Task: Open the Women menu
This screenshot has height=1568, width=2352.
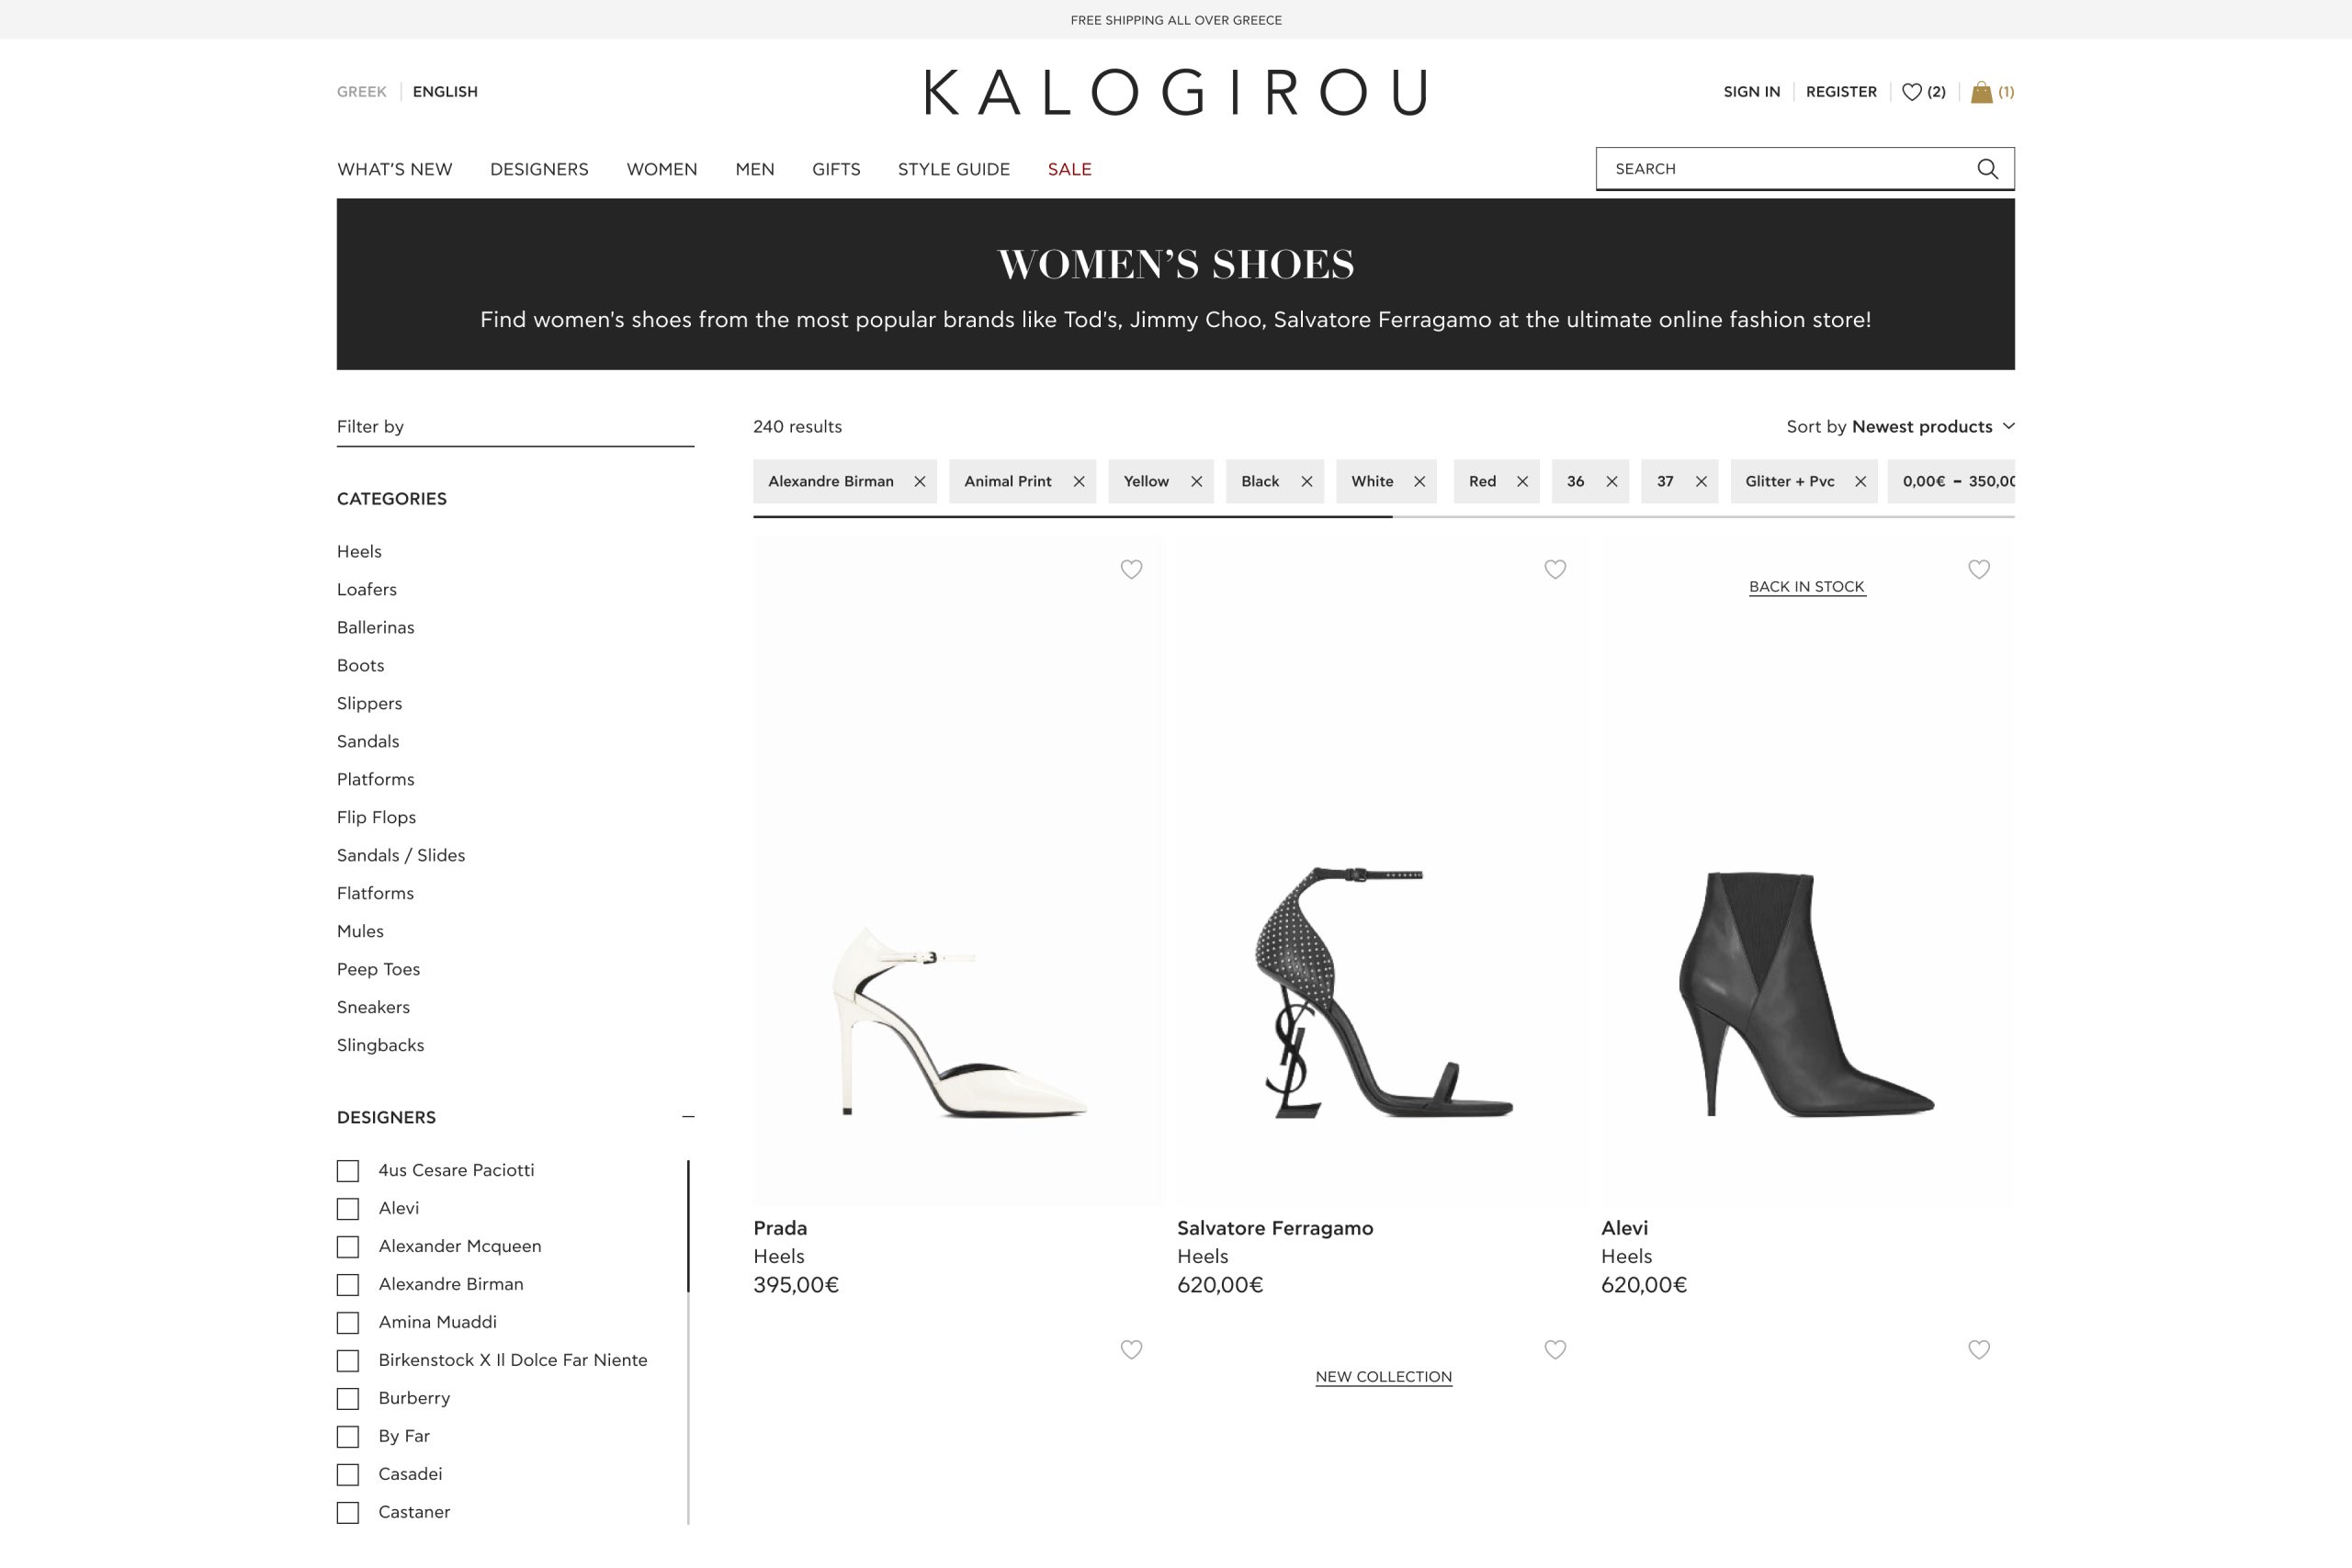Action: pyautogui.click(x=662, y=170)
